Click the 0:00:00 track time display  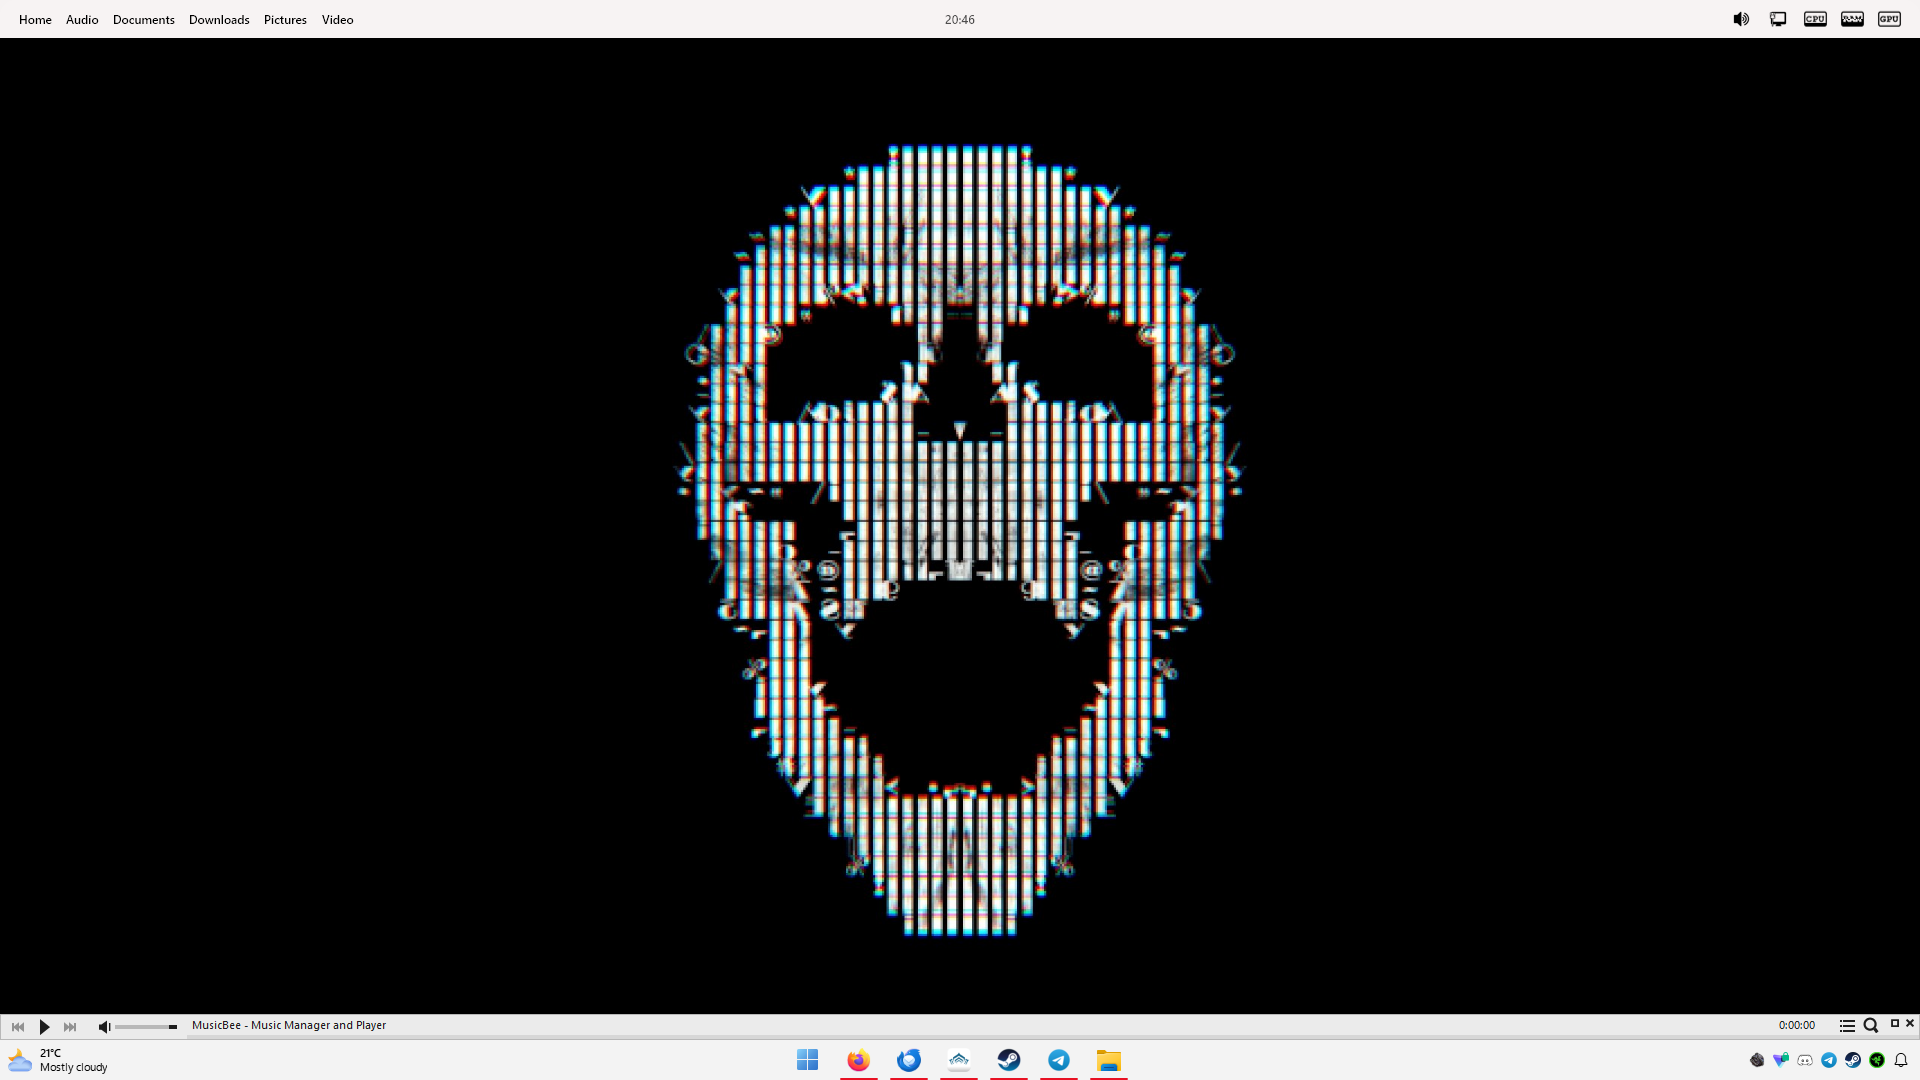tap(1796, 1025)
